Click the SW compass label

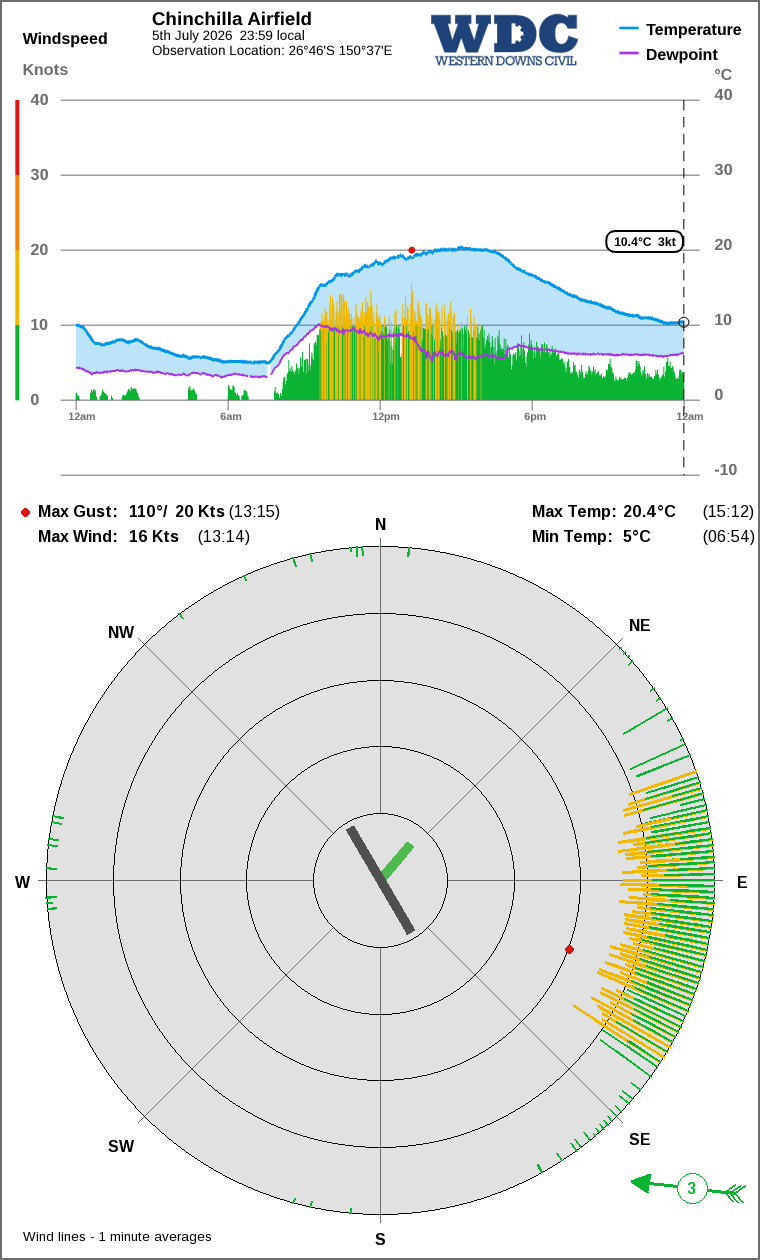[x=121, y=1146]
